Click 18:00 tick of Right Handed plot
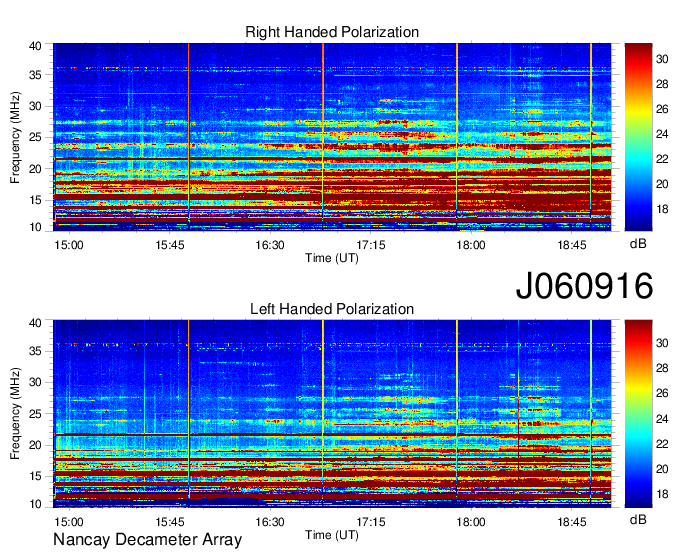This screenshot has width=680, height=552. click(x=471, y=245)
